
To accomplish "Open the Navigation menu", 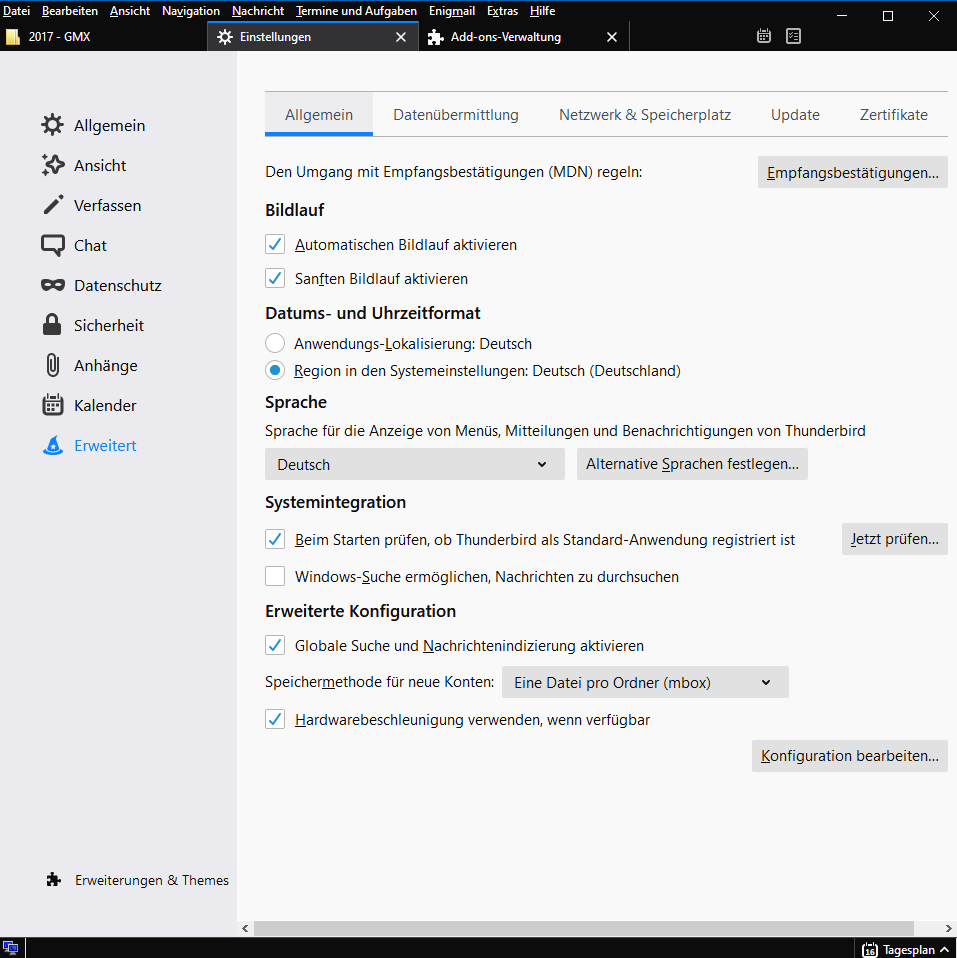I will 191,11.
